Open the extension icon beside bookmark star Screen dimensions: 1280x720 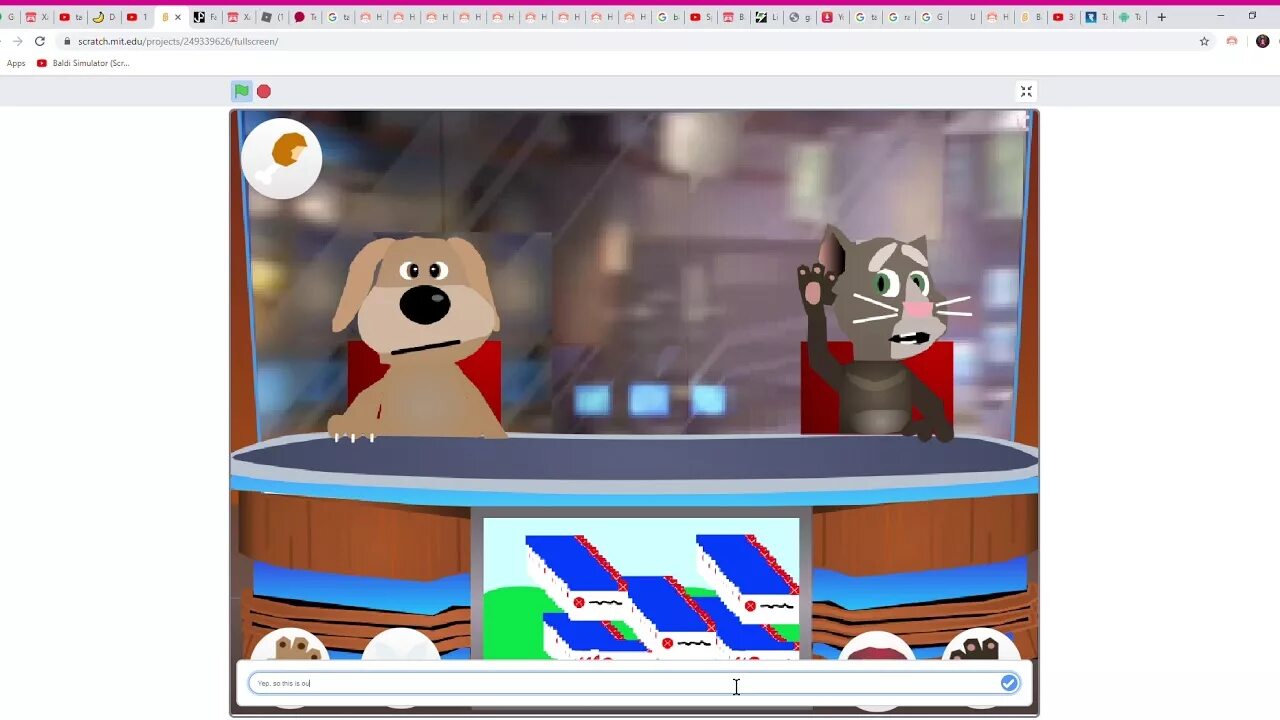click(x=1232, y=41)
